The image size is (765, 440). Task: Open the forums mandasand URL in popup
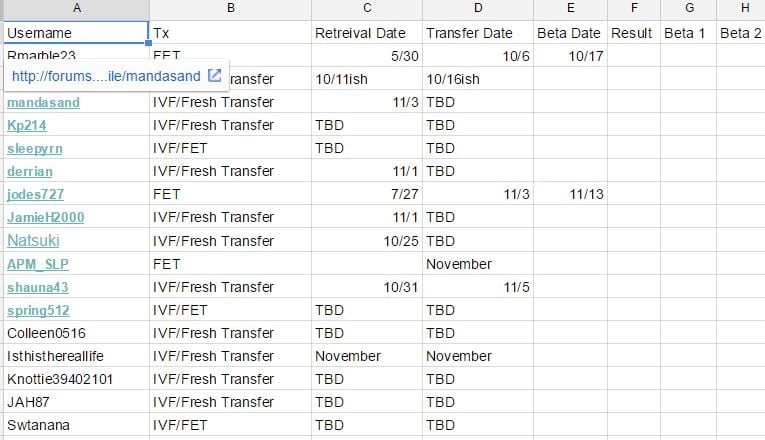[x=106, y=76]
